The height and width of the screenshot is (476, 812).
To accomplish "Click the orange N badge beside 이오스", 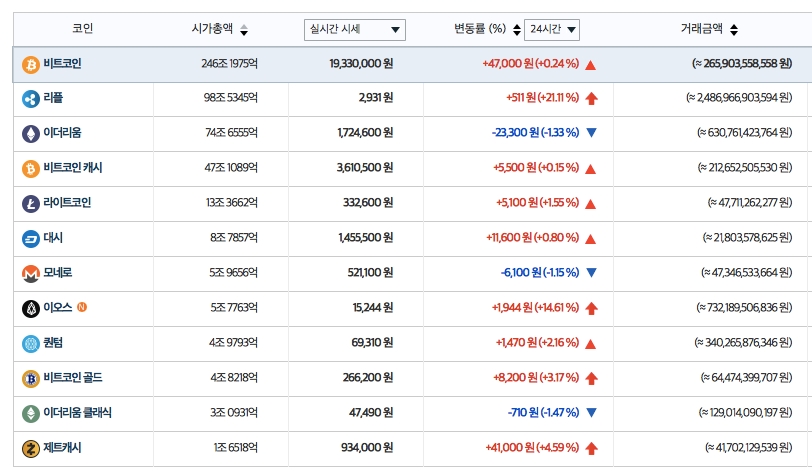I will coord(82,307).
